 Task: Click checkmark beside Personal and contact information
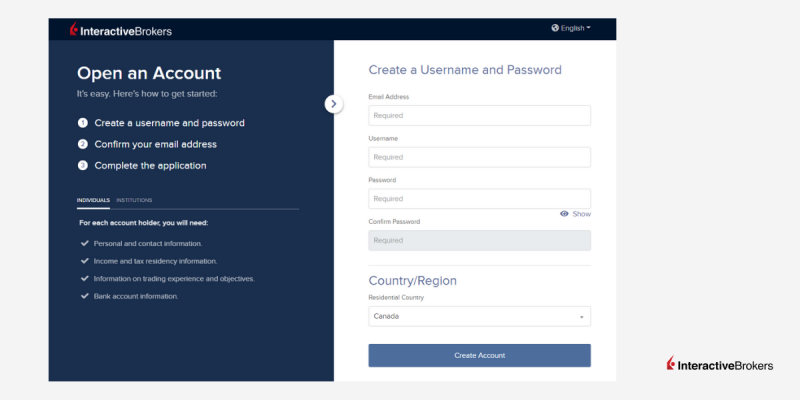click(x=85, y=243)
